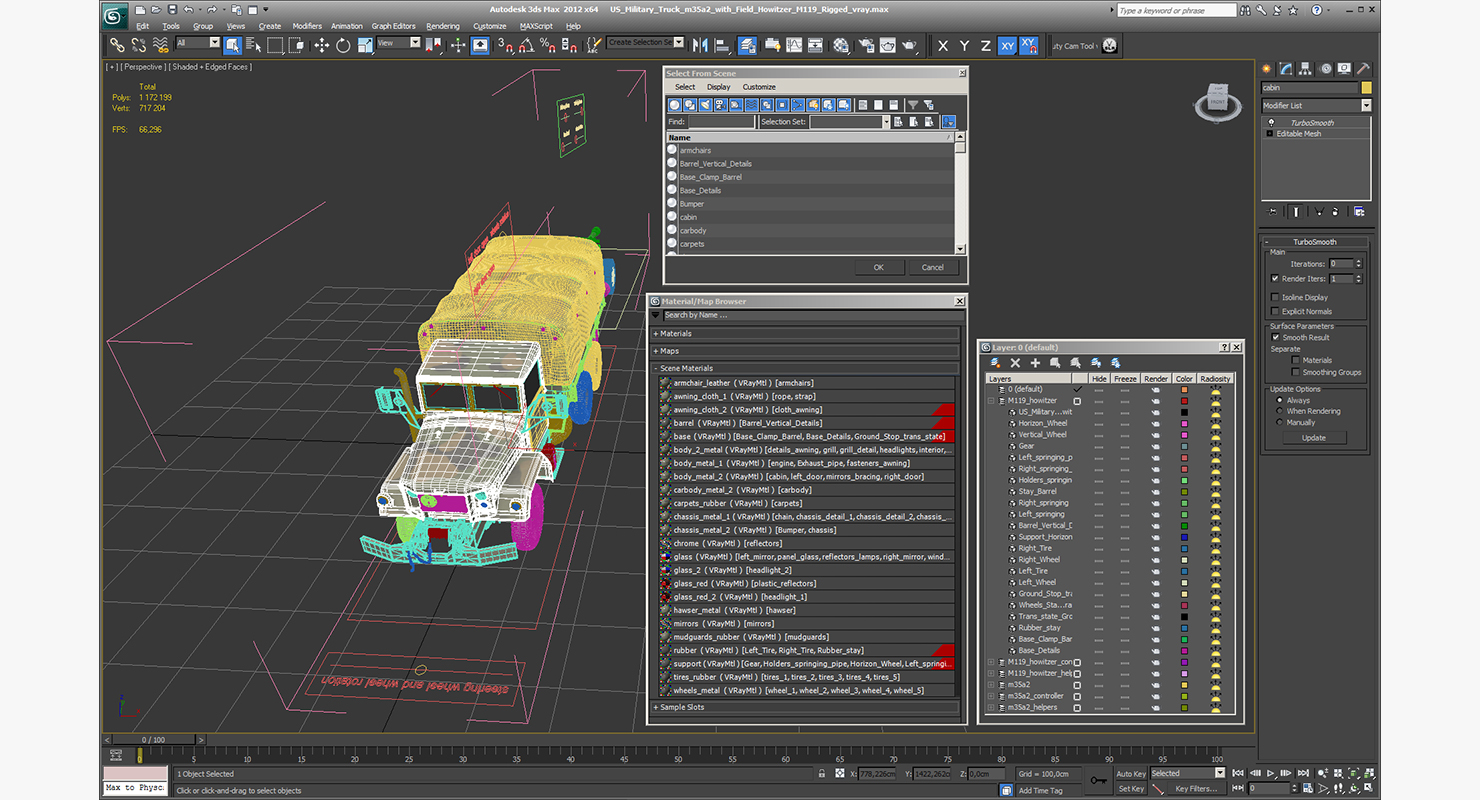This screenshot has height=800, width=1480.
Task: Click Cancel in Select From Scene
Action: pos(932,267)
